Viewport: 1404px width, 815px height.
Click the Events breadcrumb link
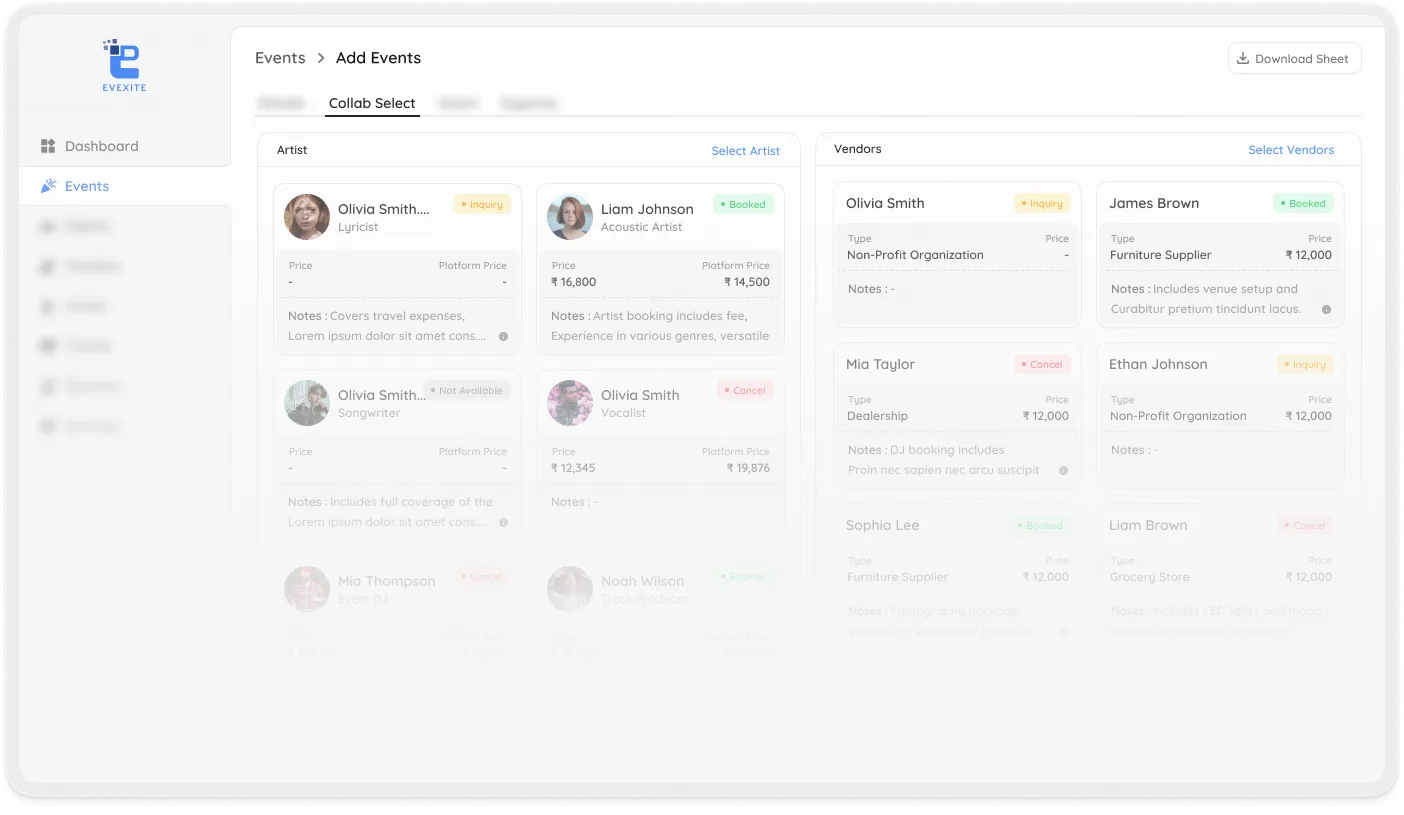click(x=280, y=58)
